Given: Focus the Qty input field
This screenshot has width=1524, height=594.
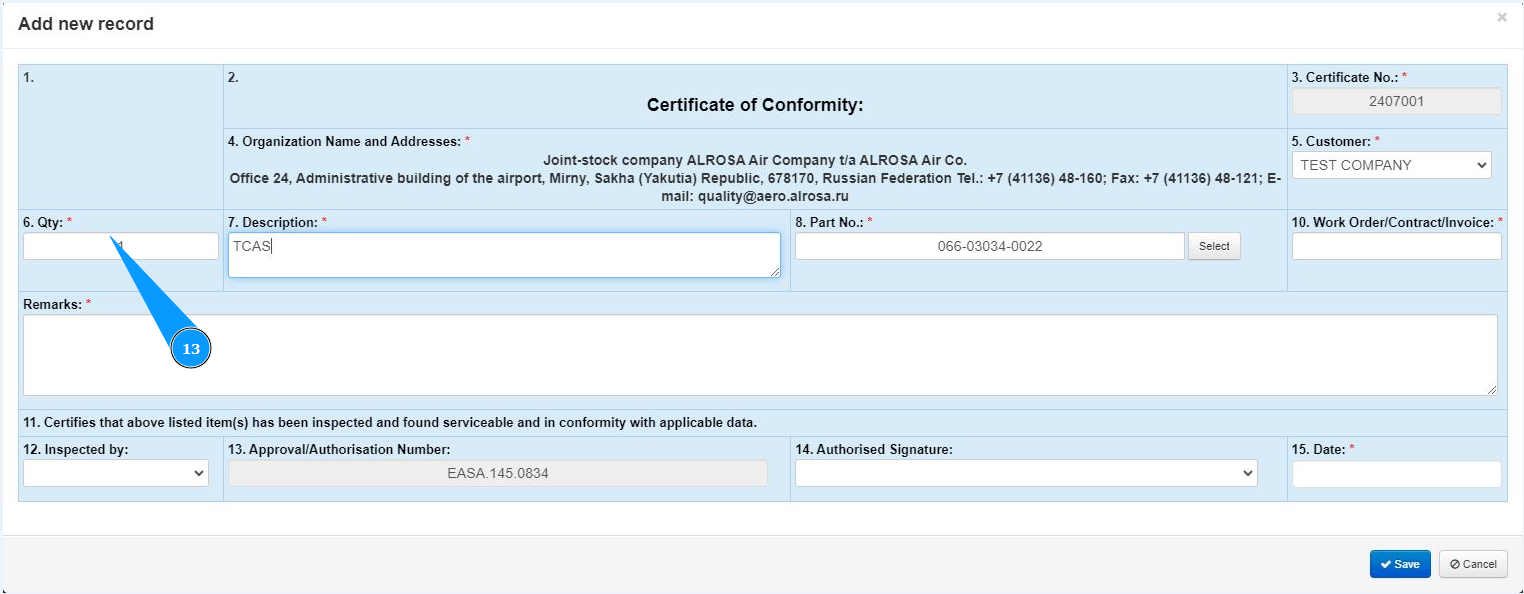Looking at the screenshot, I should (x=60, y=246).
